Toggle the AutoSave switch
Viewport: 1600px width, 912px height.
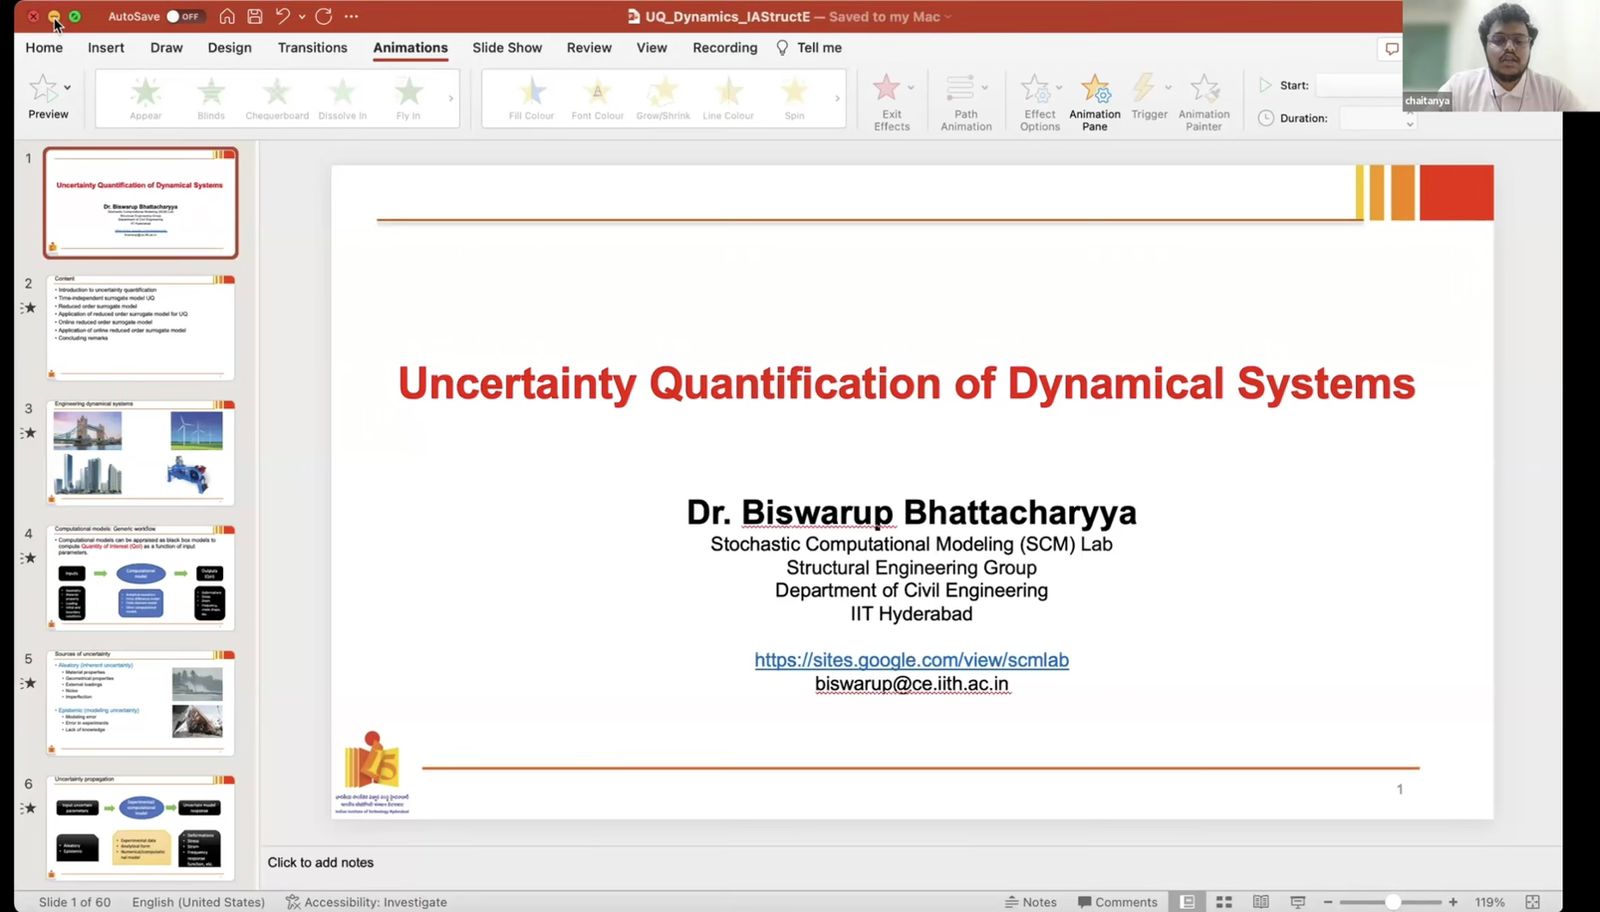[x=184, y=16]
